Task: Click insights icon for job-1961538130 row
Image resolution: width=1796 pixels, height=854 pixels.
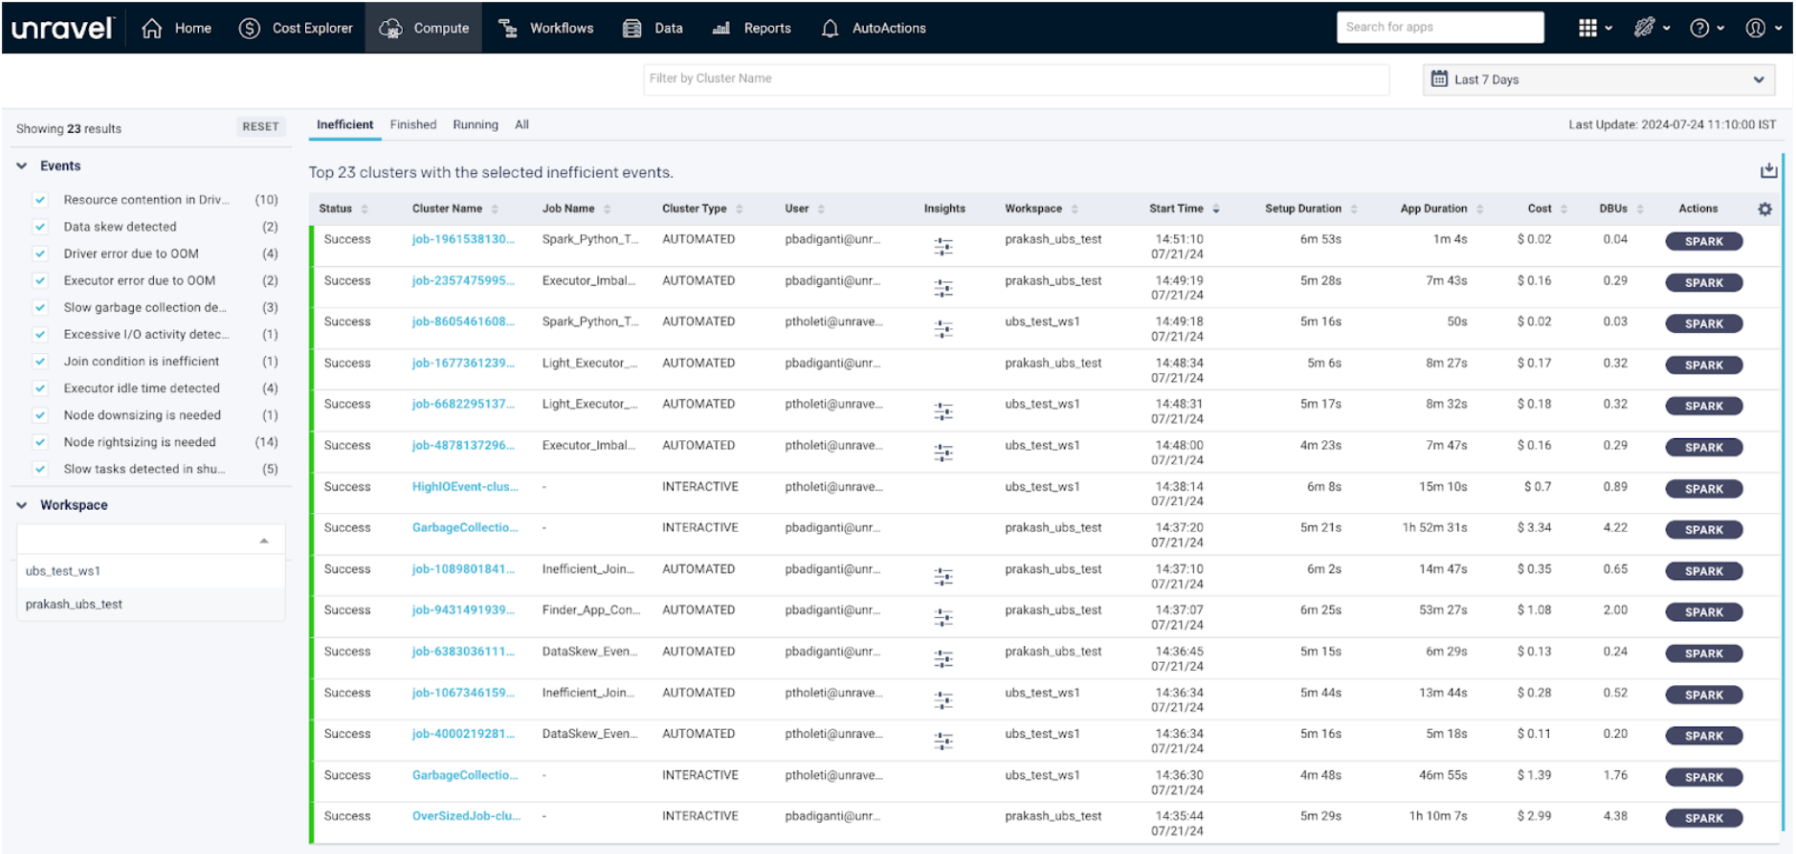Action: point(943,246)
